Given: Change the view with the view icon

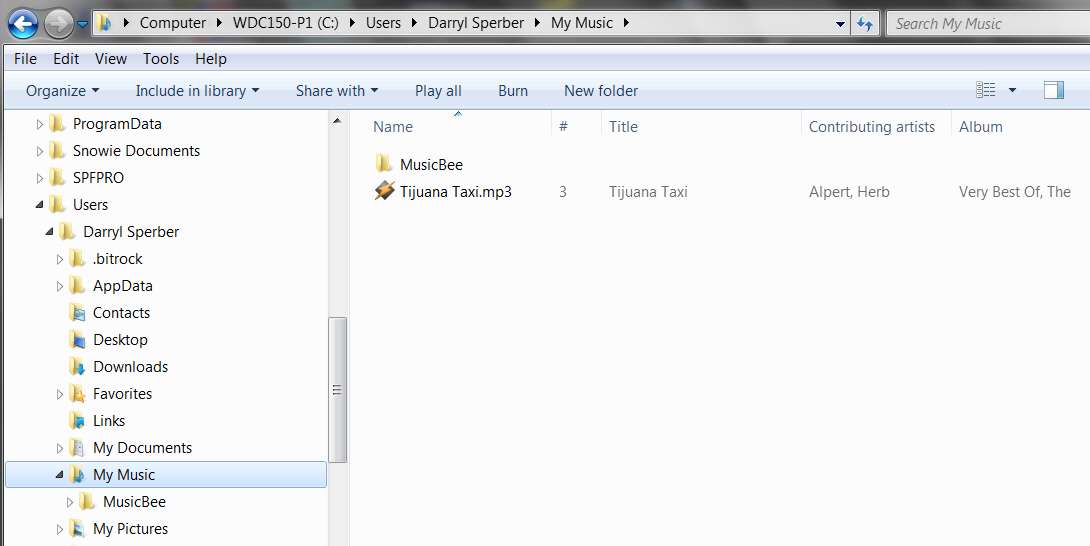Looking at the screenshot, I should [x=986, y=90].
